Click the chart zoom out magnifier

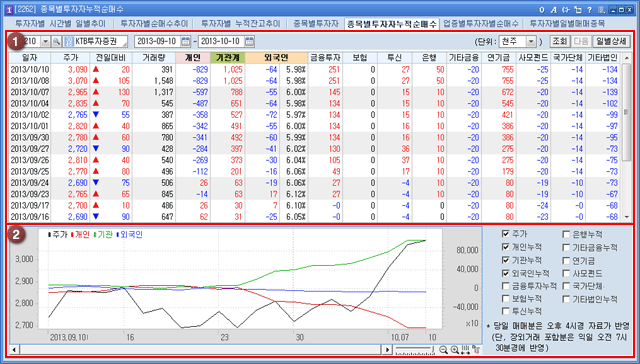point(443,350)
